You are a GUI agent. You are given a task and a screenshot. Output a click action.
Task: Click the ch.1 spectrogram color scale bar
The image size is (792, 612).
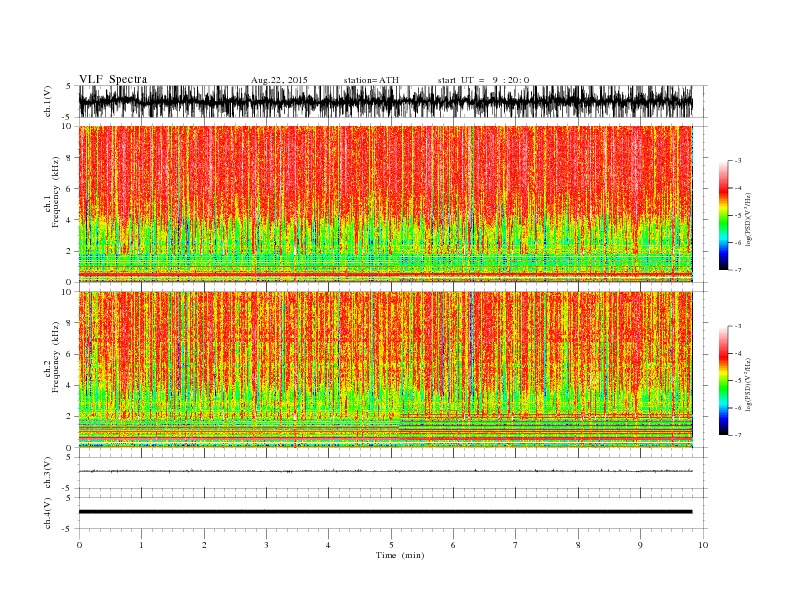pos(723,215)
